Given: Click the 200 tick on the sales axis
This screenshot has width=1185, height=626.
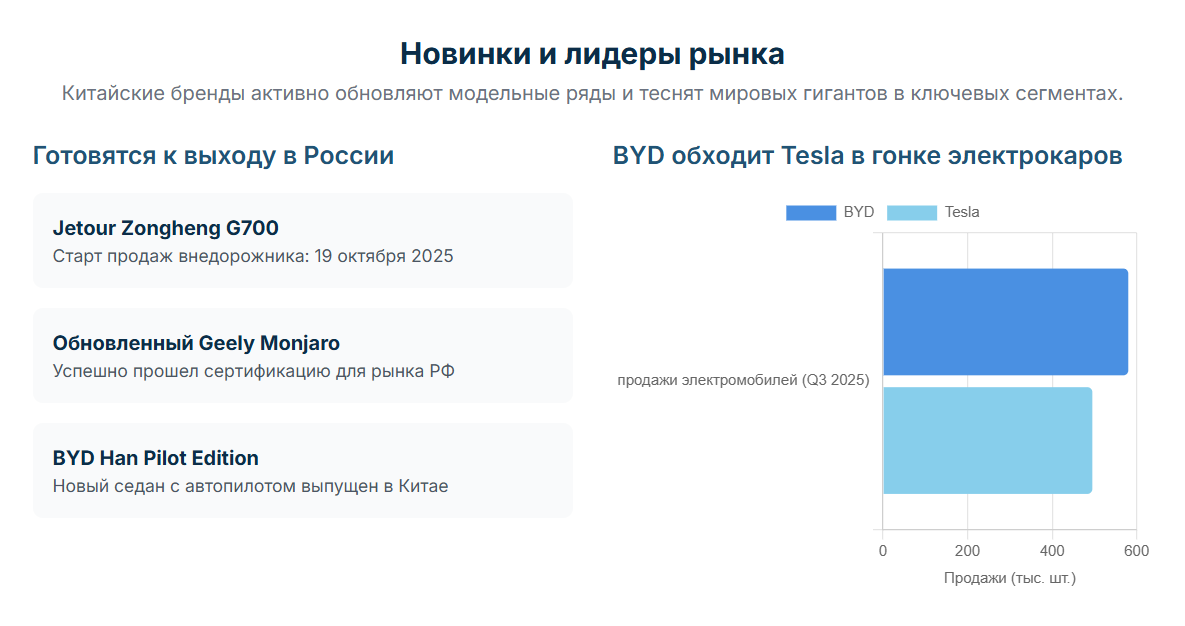Looking at the screenshot, I should click(x=967, y=551).
